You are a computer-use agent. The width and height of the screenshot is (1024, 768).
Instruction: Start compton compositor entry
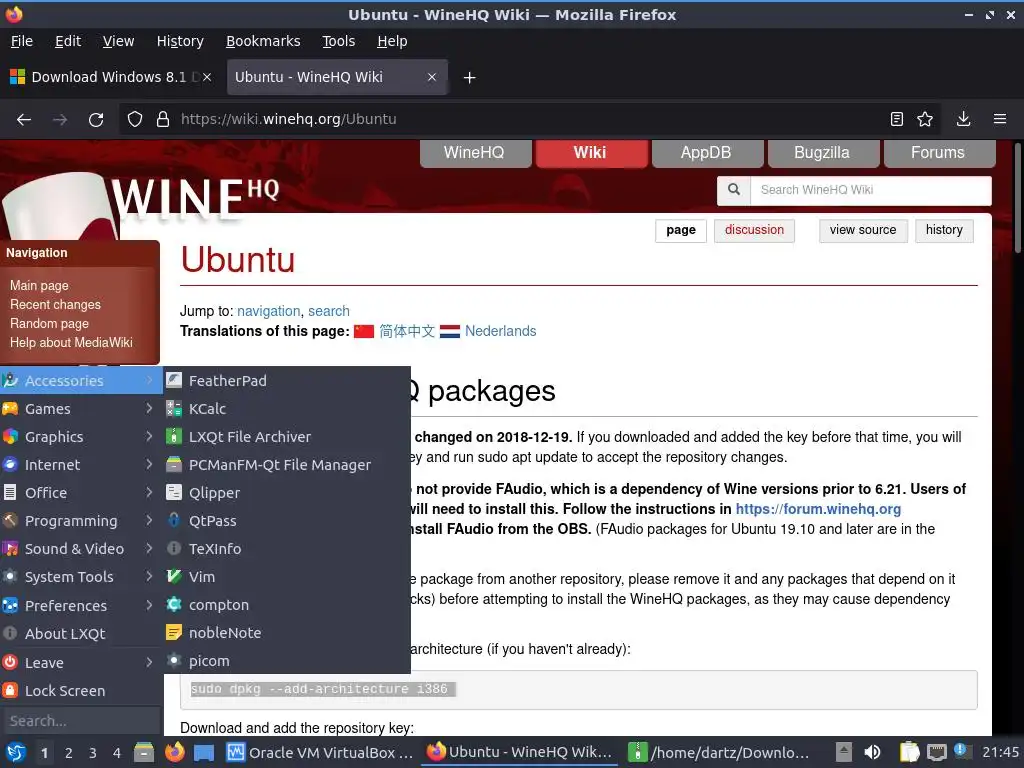(287, 605)
